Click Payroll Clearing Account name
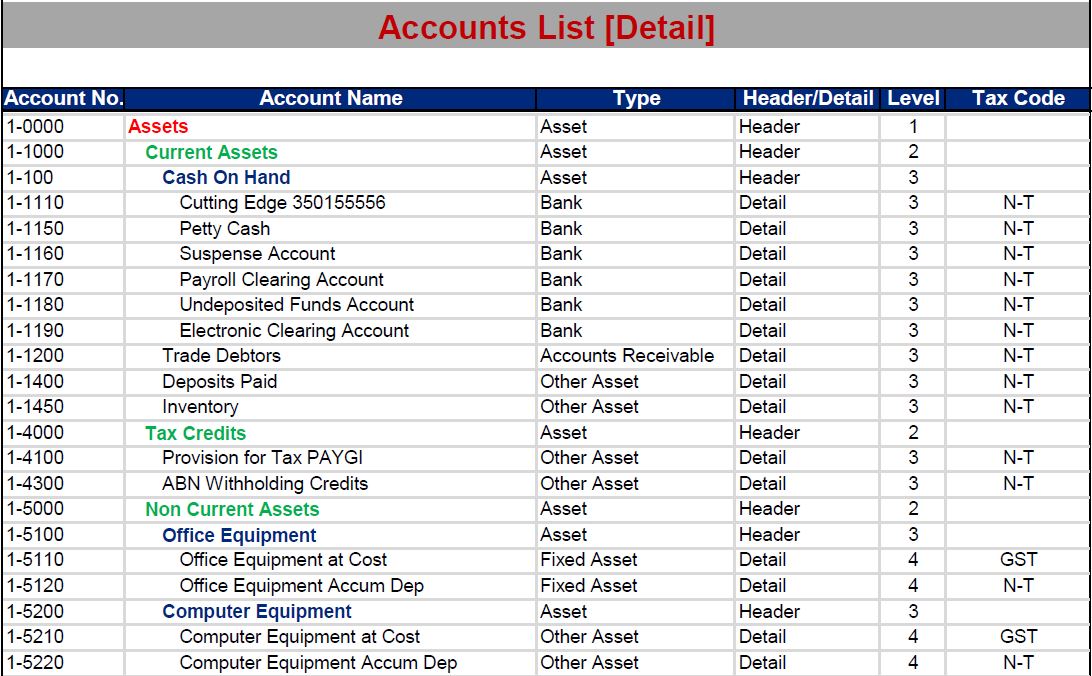Viewport: 1092px width, 676px height. pos(281,279)
